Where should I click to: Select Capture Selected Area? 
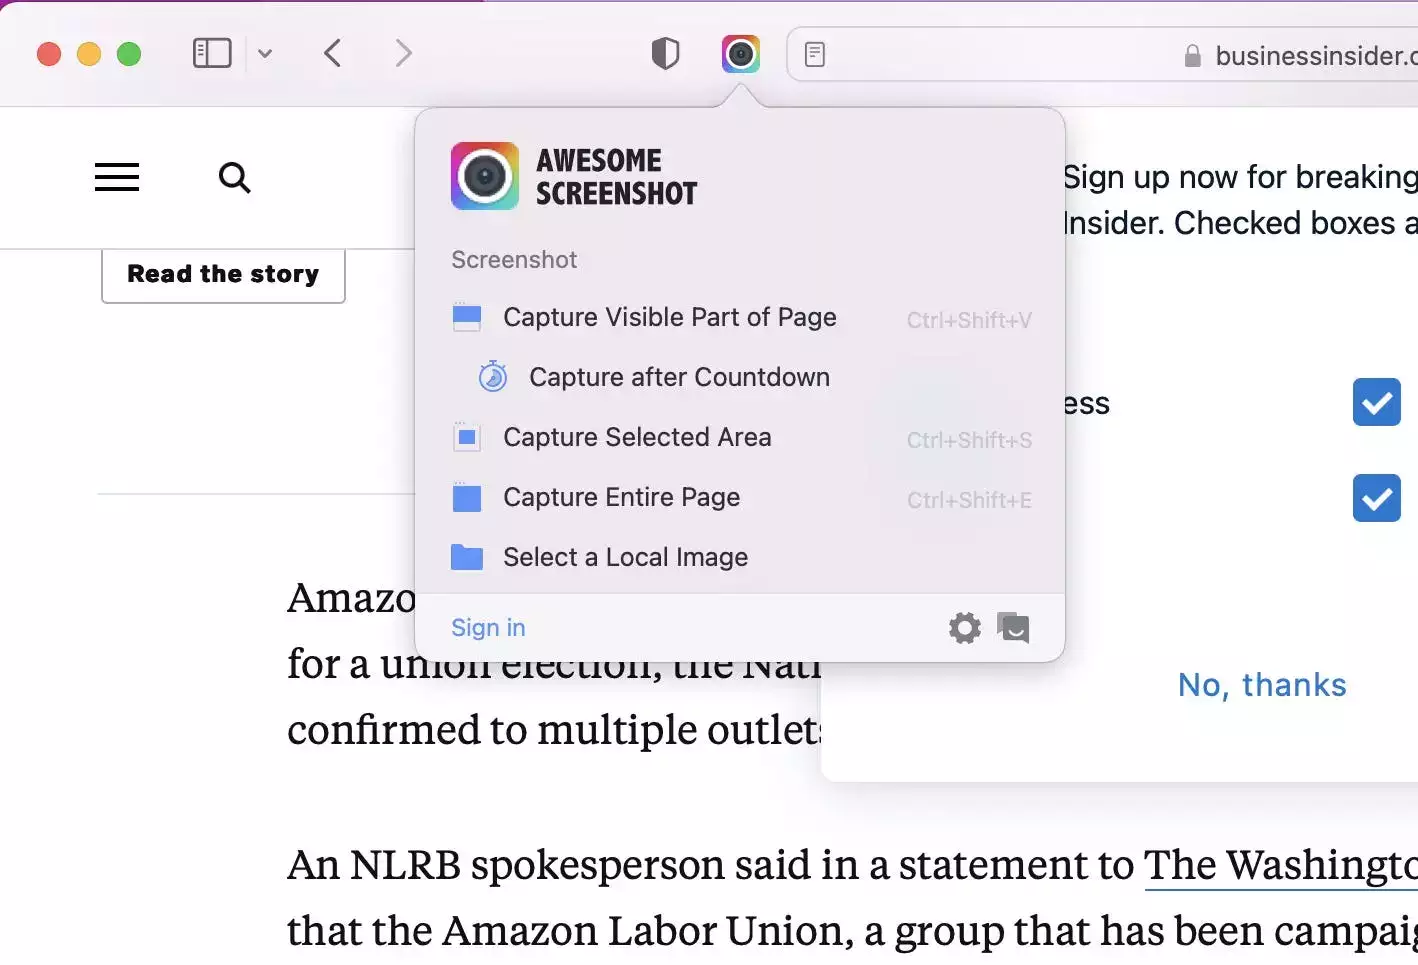tap(741, 438)
